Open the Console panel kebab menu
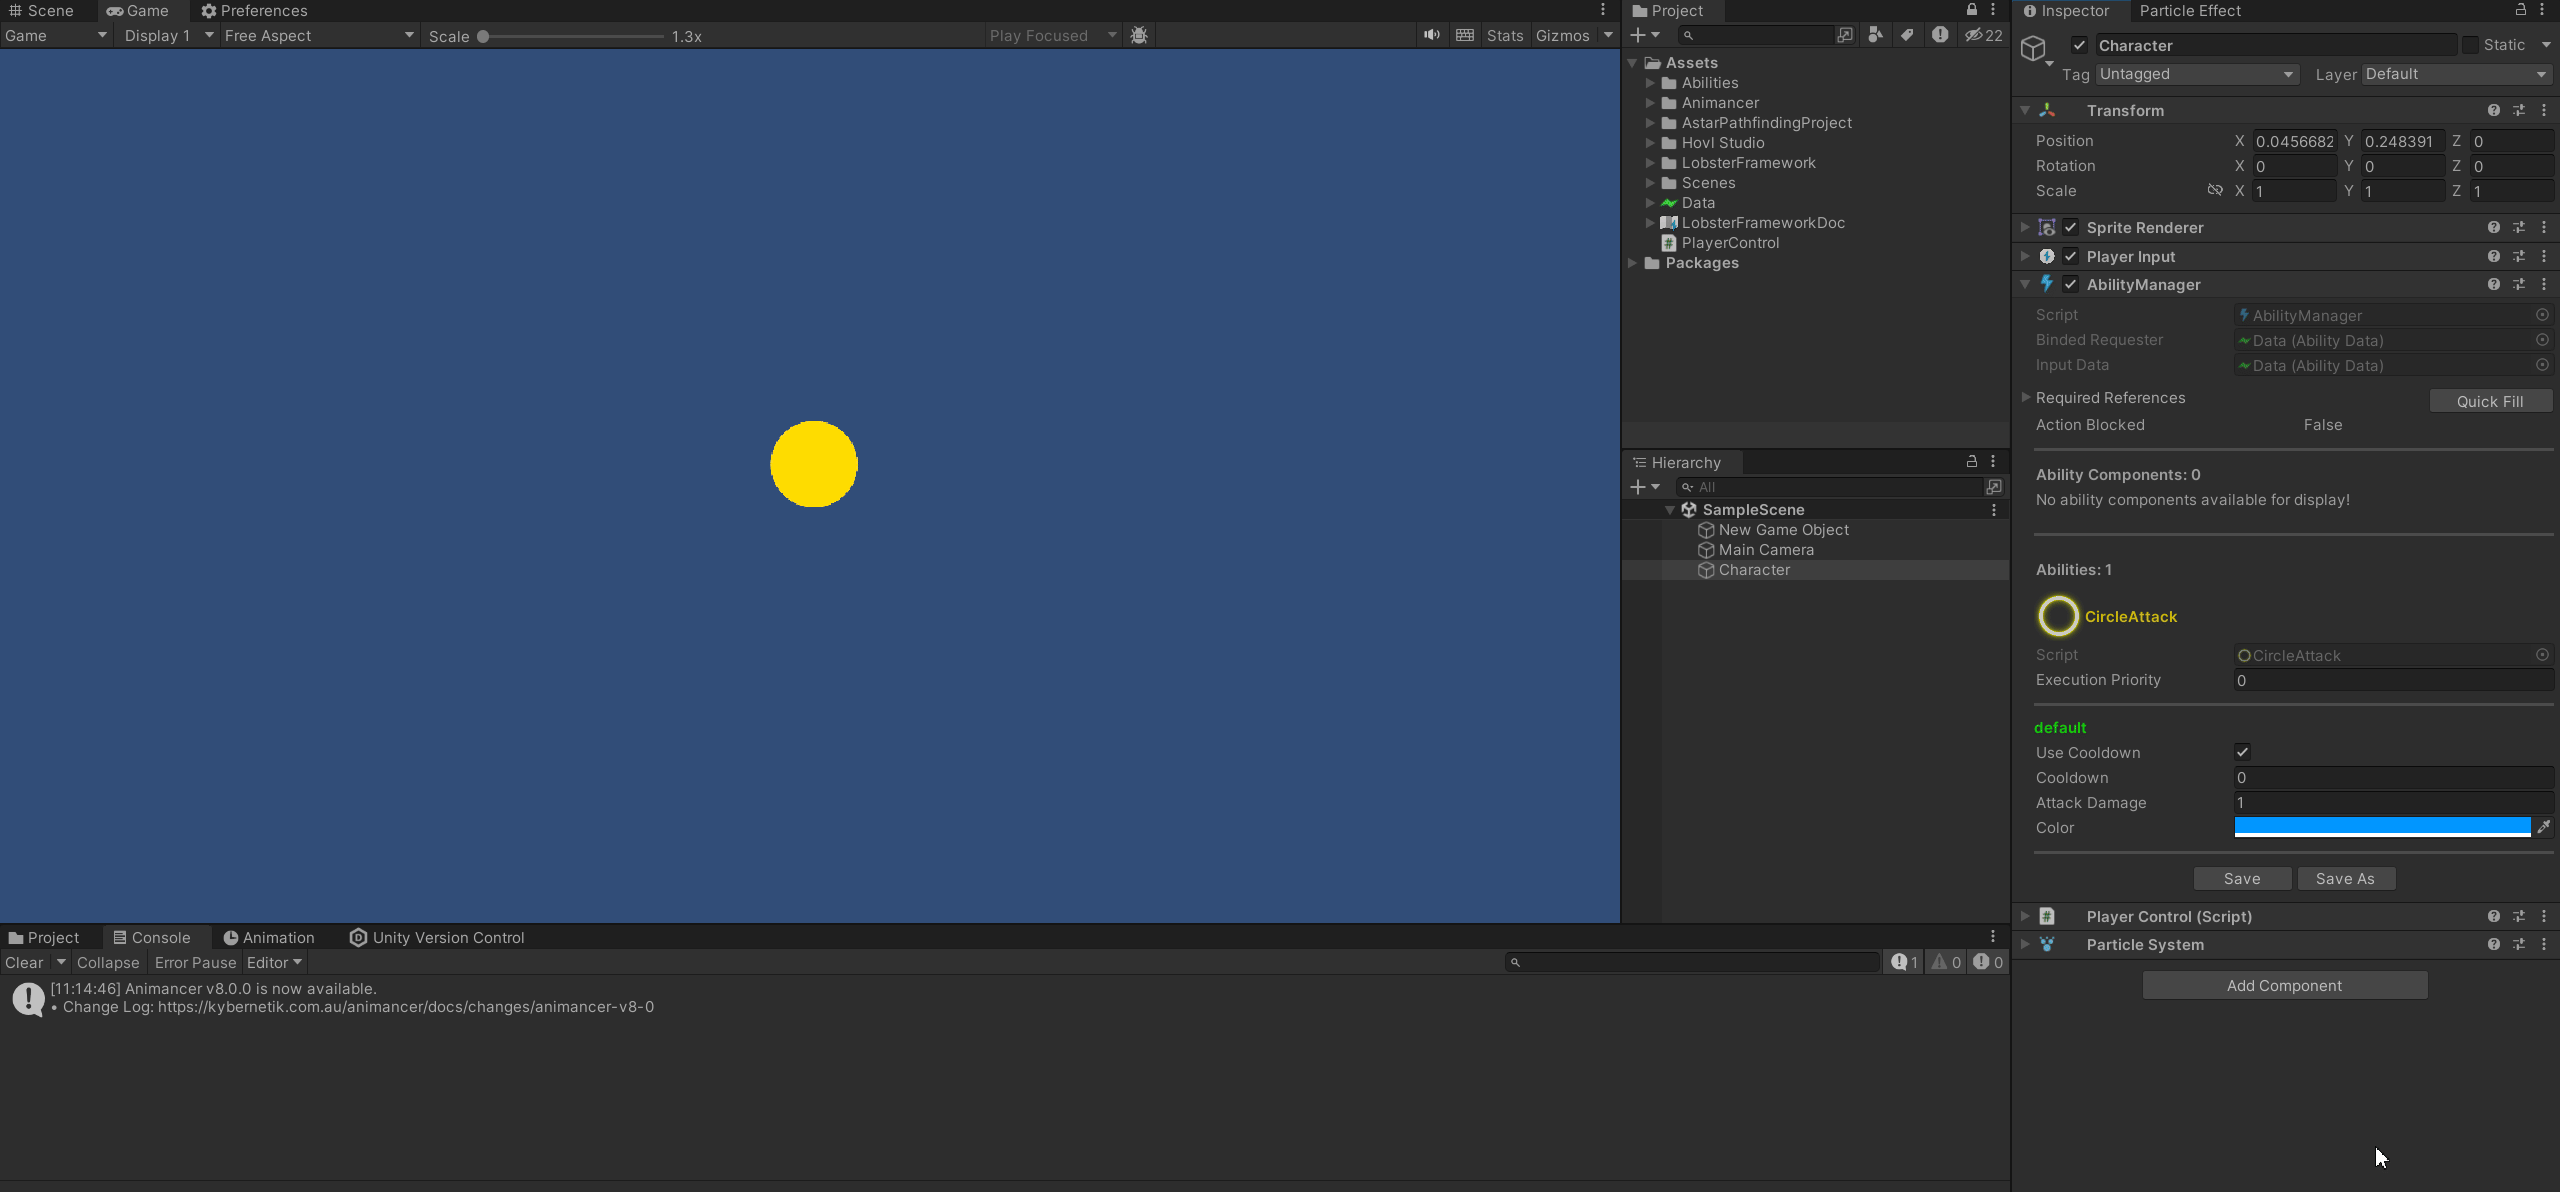Viewport: 2560px width, 1192px height. 1993,937
